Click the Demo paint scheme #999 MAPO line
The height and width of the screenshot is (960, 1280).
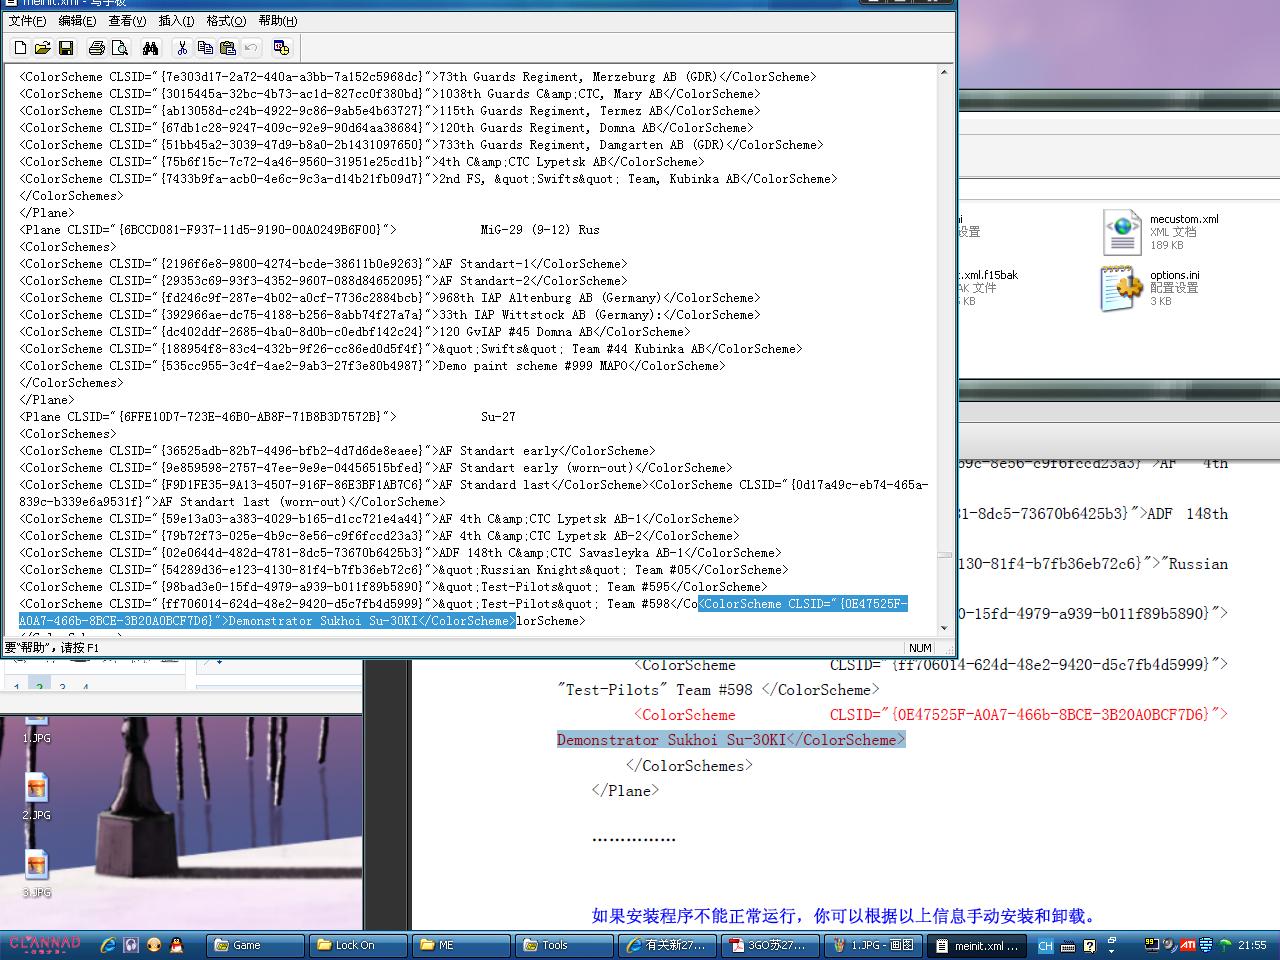(372, 366)
